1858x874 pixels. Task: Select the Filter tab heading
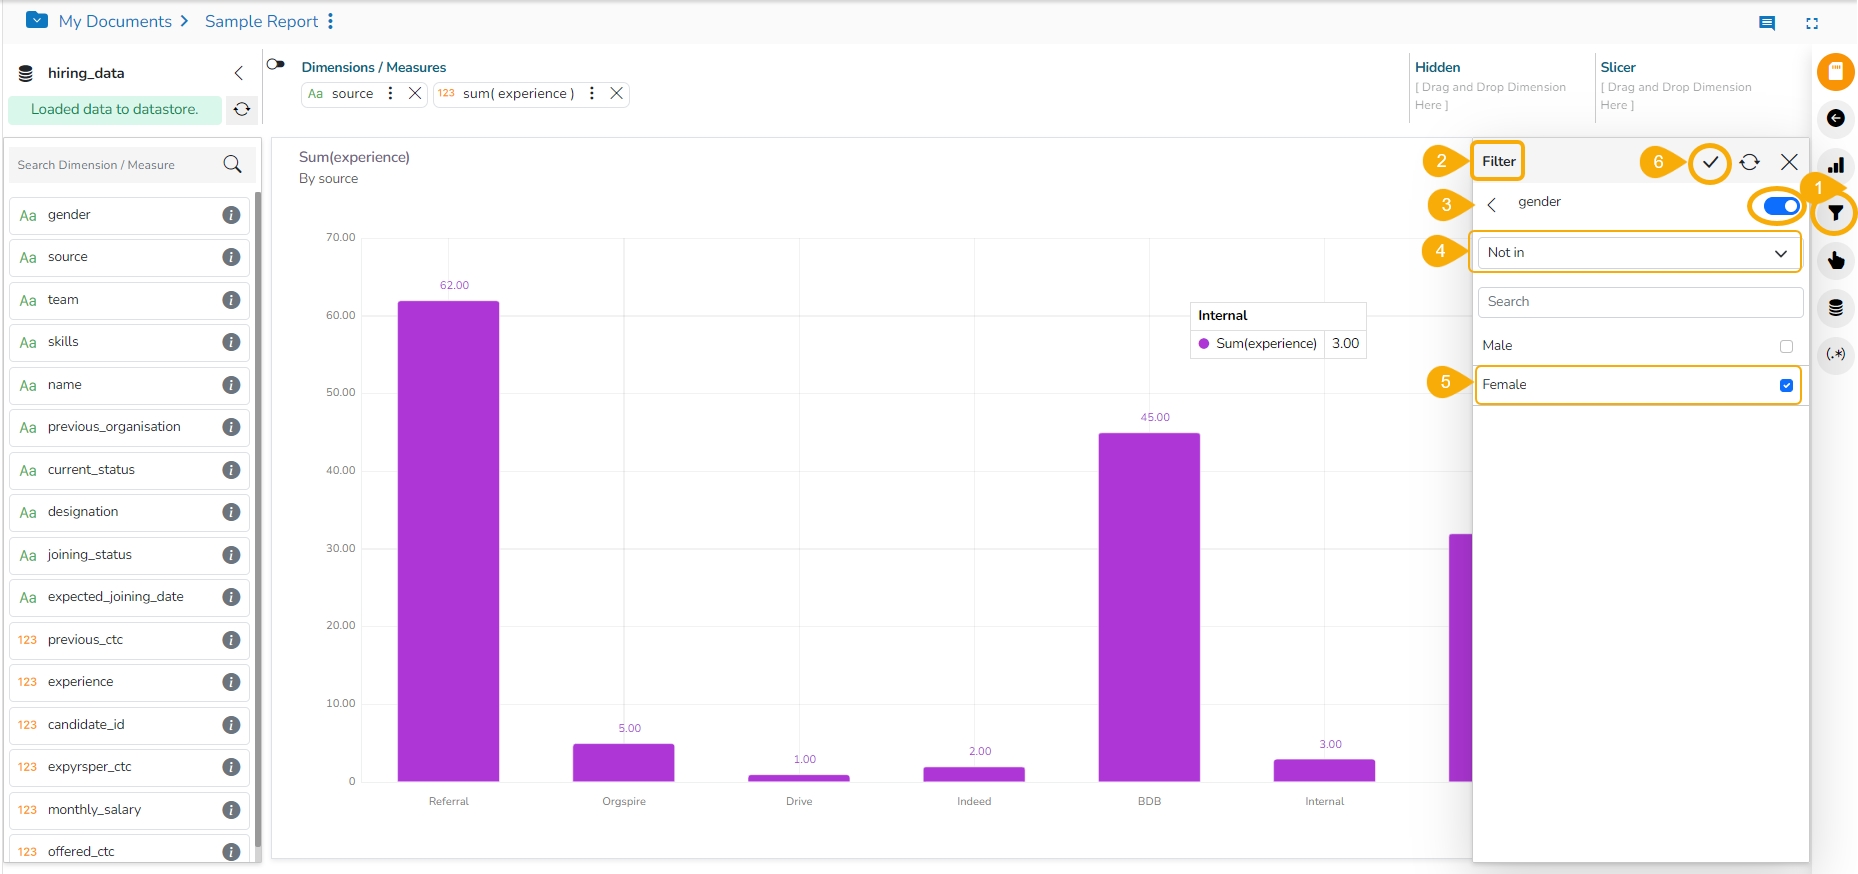(1498, 161)
